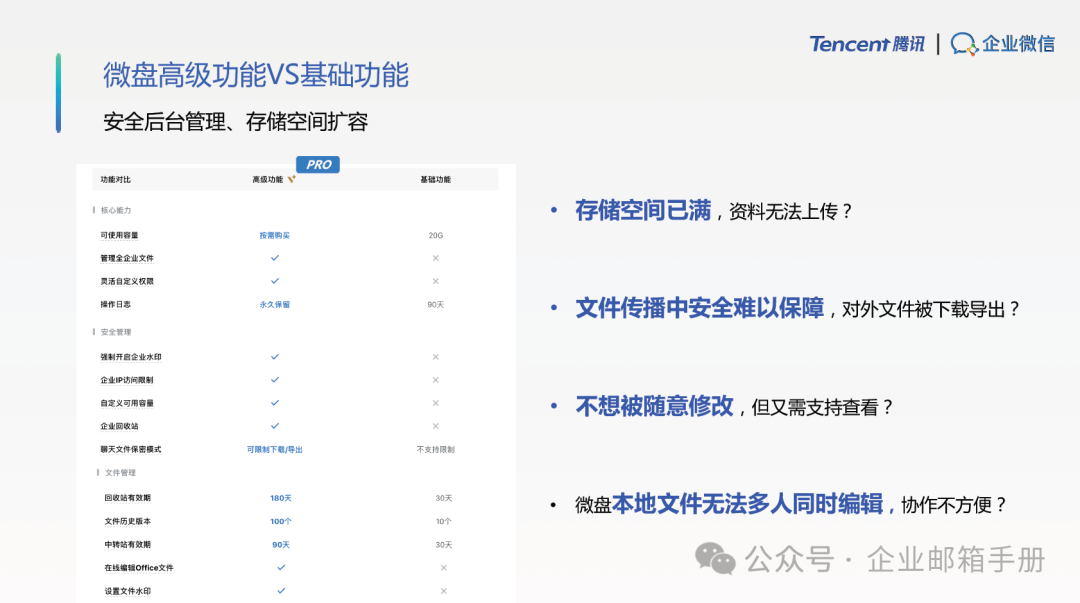Click the 操作日志 row label
Image resolution: width=1080 pixels, height=603 pixels.
[116, 305]
